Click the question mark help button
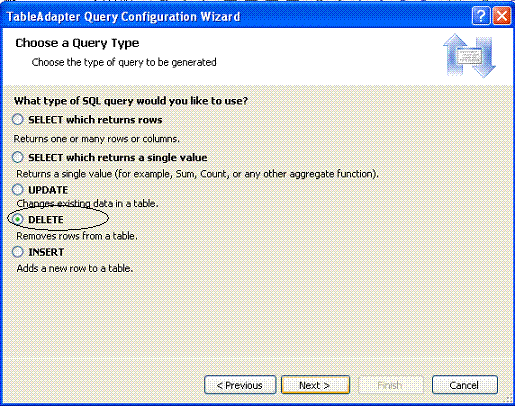 tap(481, 15)
